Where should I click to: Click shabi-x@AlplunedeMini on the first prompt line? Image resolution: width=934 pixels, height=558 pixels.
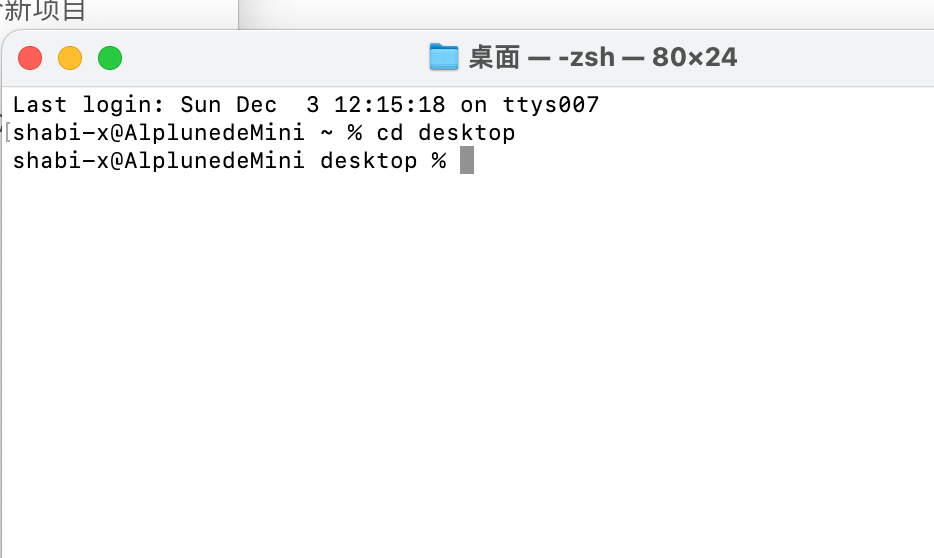point(158,133)
